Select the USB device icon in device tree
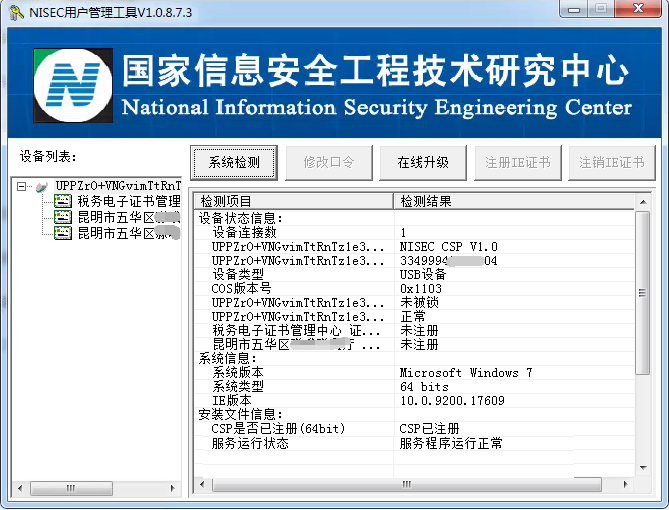Image resolution: width=669 pixels, height=510 pixels. coord(42,187)
